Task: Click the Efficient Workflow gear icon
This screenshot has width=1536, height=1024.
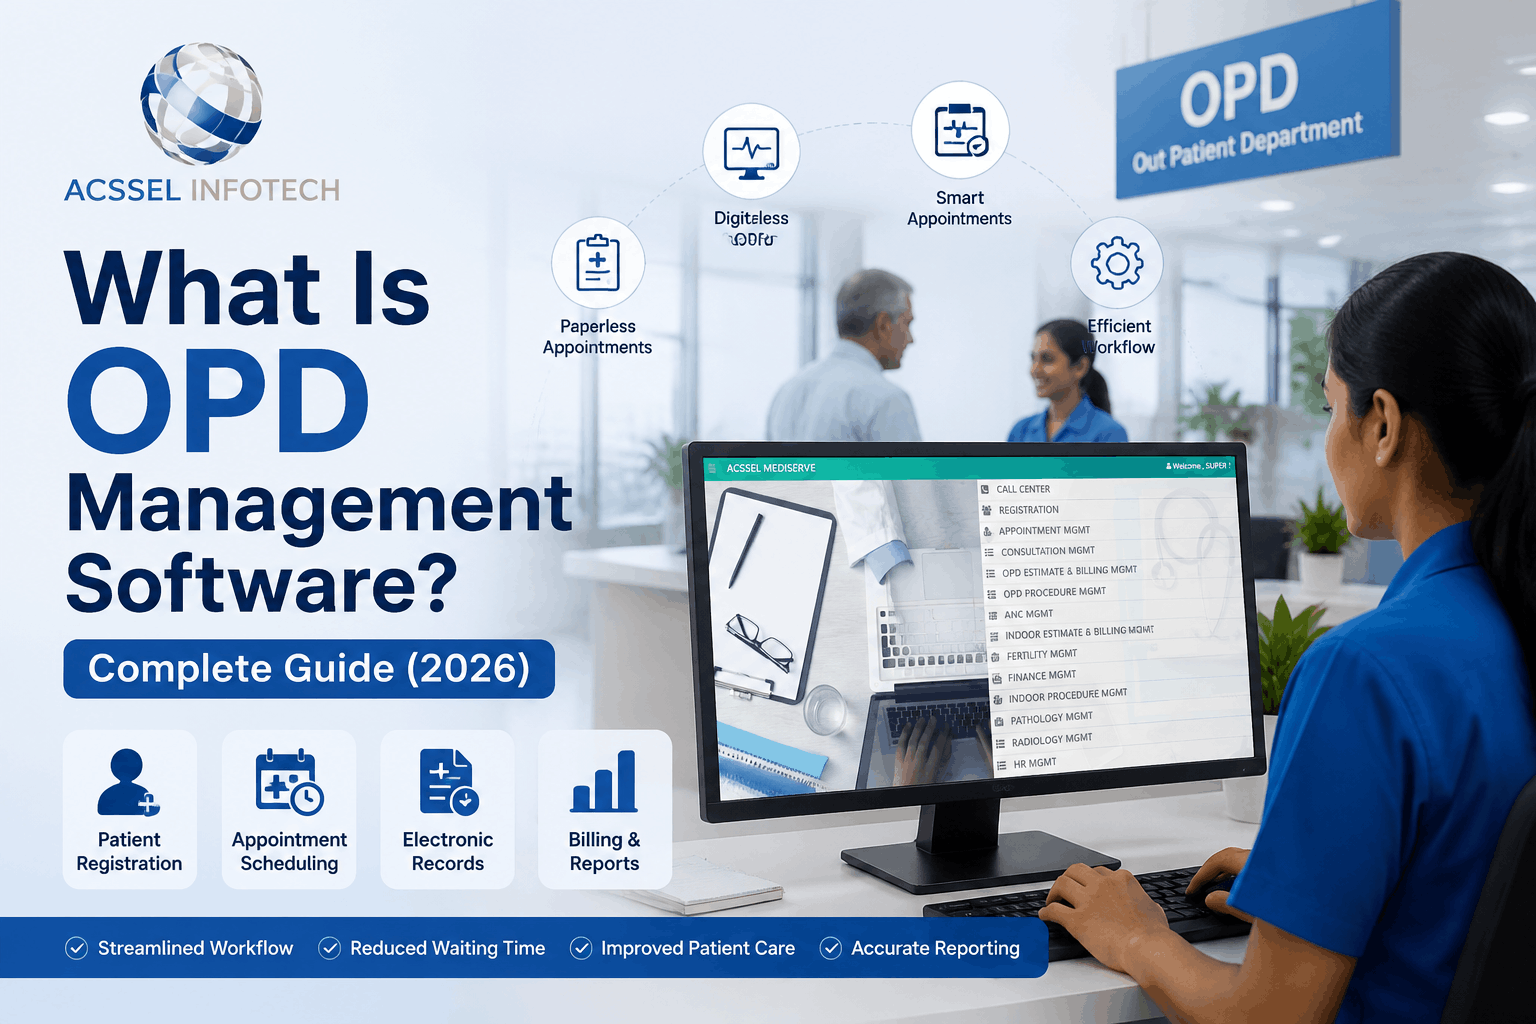Action: pos(1117,264)
